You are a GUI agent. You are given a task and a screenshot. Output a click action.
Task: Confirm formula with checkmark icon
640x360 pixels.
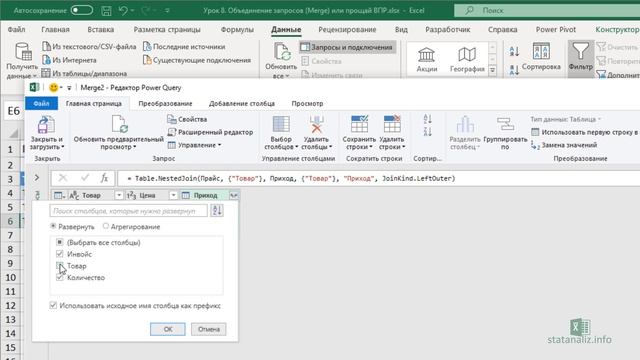click(x=84, y=178)
